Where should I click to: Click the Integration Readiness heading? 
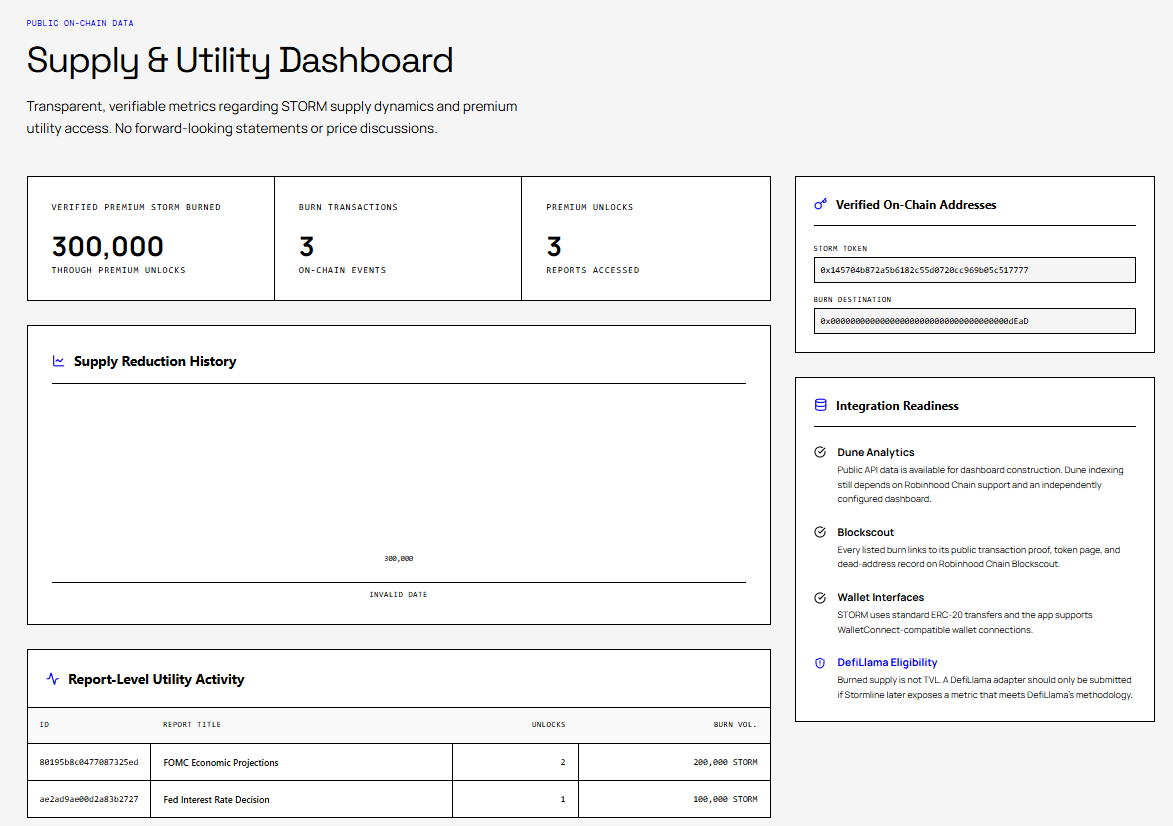tap(897, 406)
